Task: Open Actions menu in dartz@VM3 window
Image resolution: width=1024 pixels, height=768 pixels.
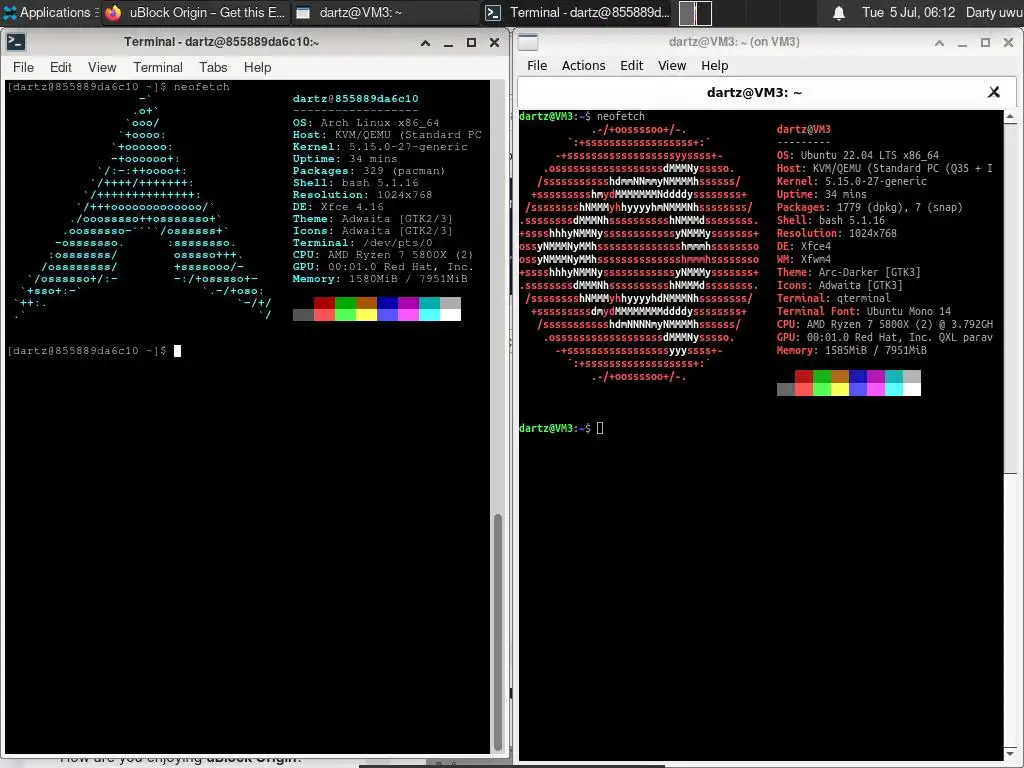Action: click(583, 66)
